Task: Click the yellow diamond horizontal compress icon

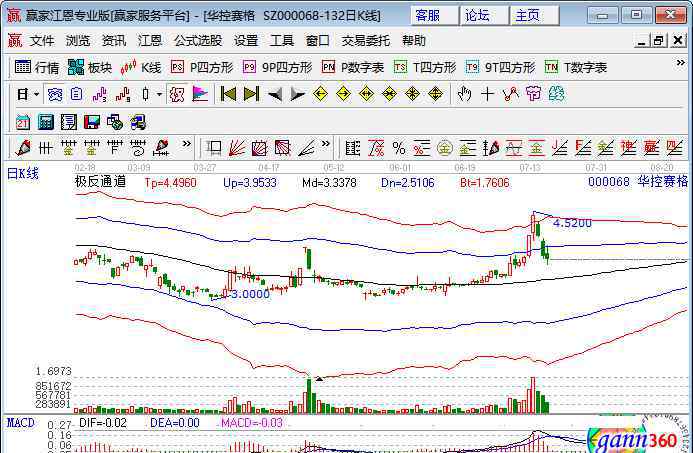Action: click(389, 94)
